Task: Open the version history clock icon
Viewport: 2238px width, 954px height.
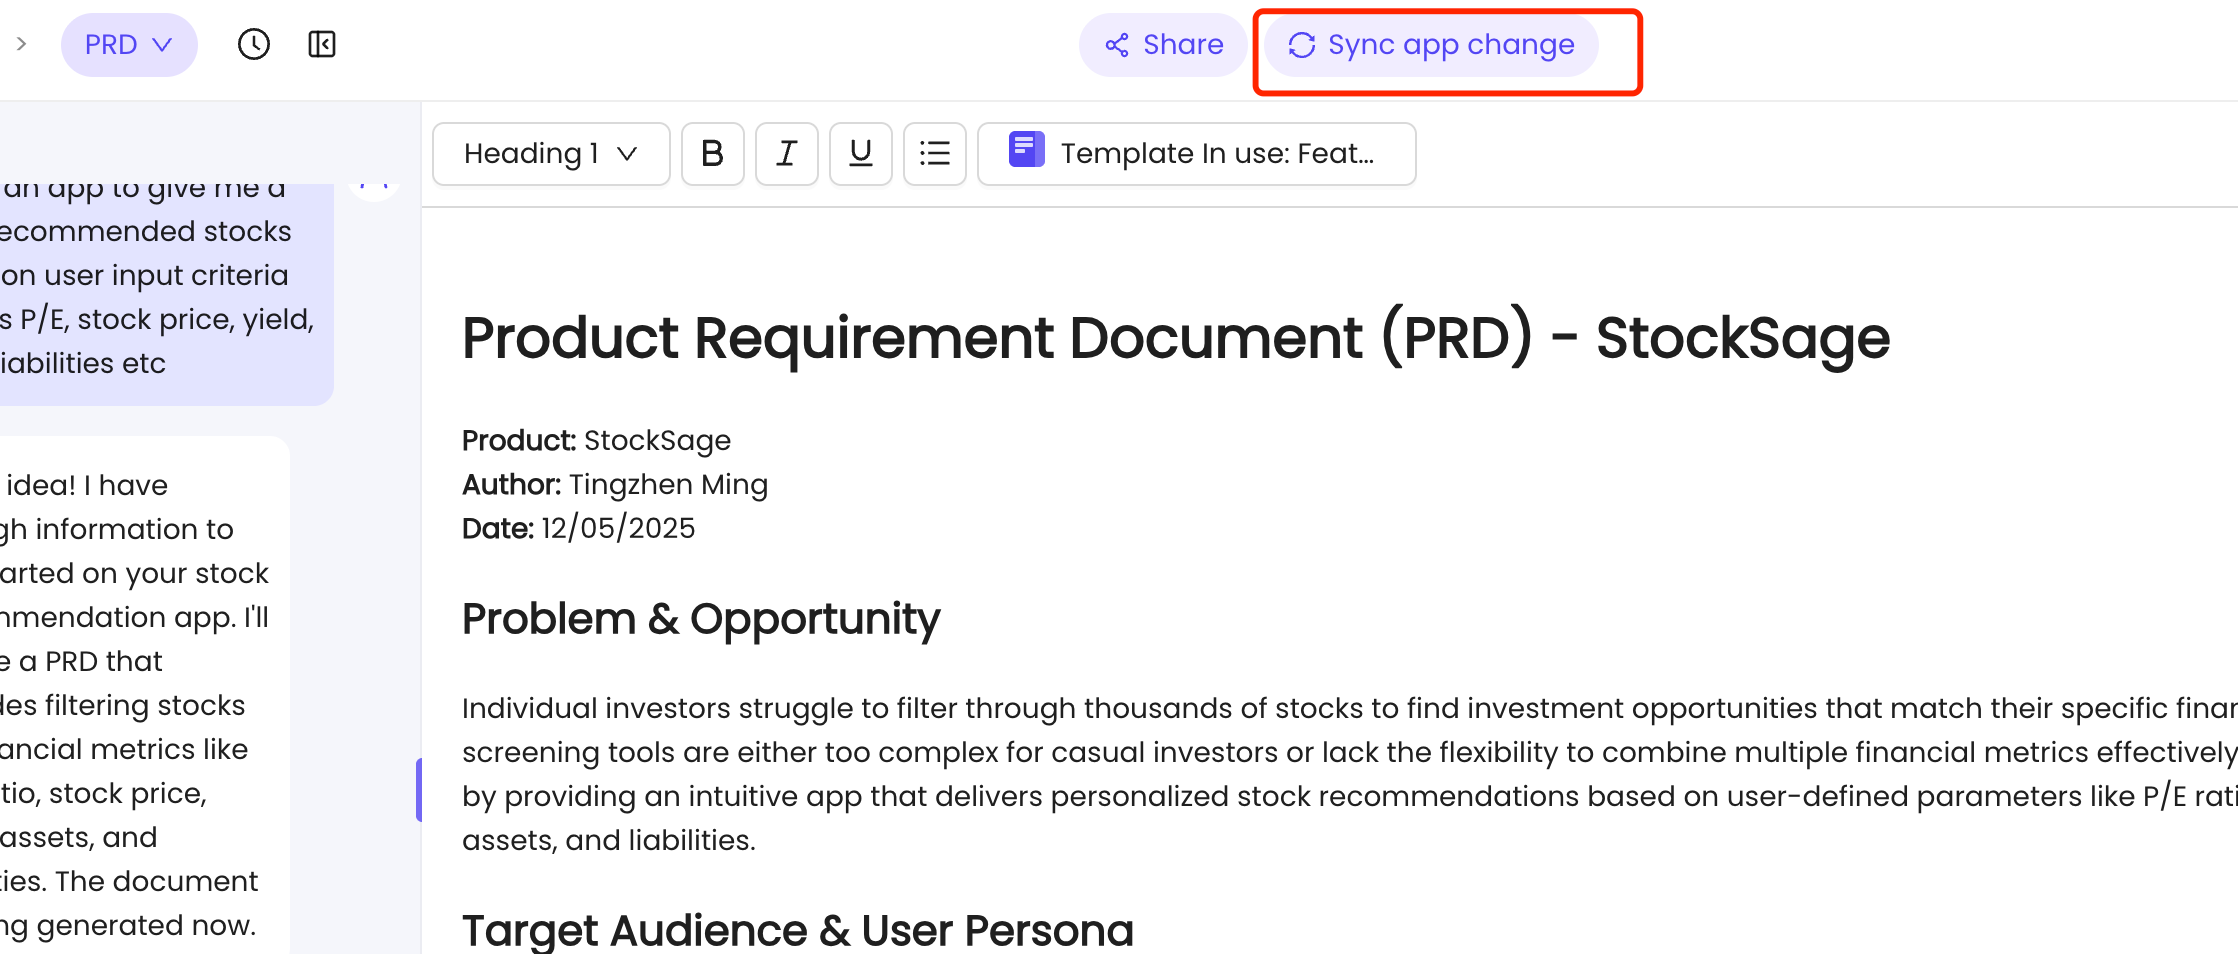Action: click(x=254, y=44)
